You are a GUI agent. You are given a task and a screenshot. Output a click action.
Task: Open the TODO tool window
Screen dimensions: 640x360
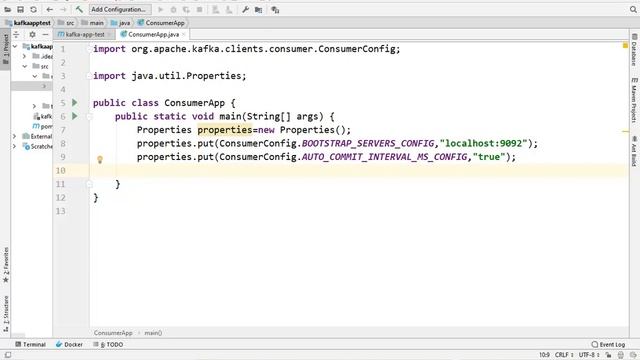pos(108,344)
